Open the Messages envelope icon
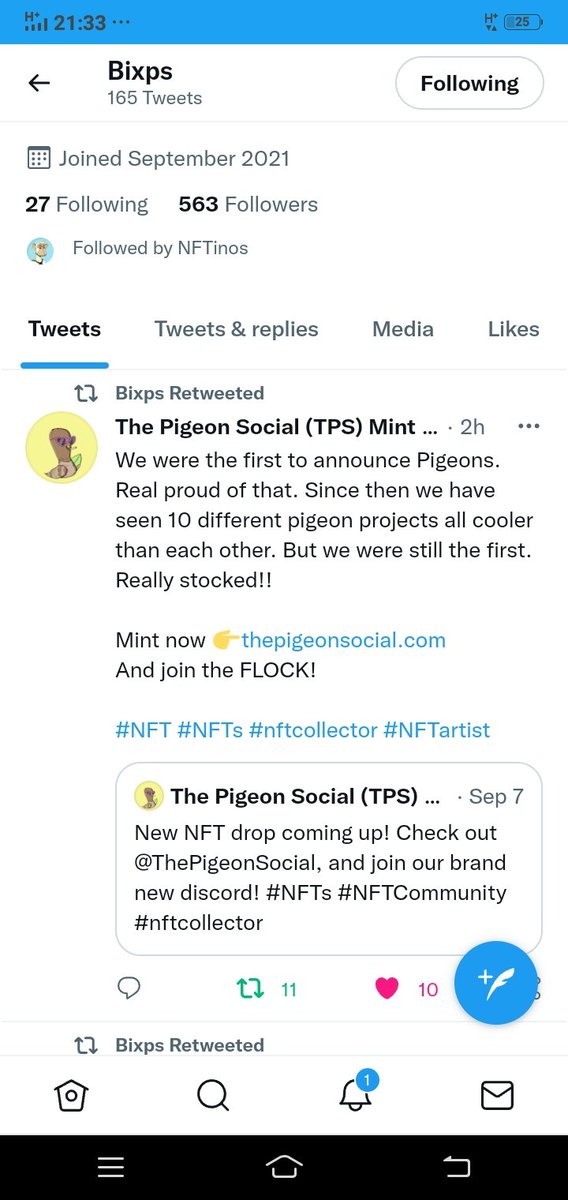The height and width of the screenshot is (1200, 568). [x=497, y=1096]
